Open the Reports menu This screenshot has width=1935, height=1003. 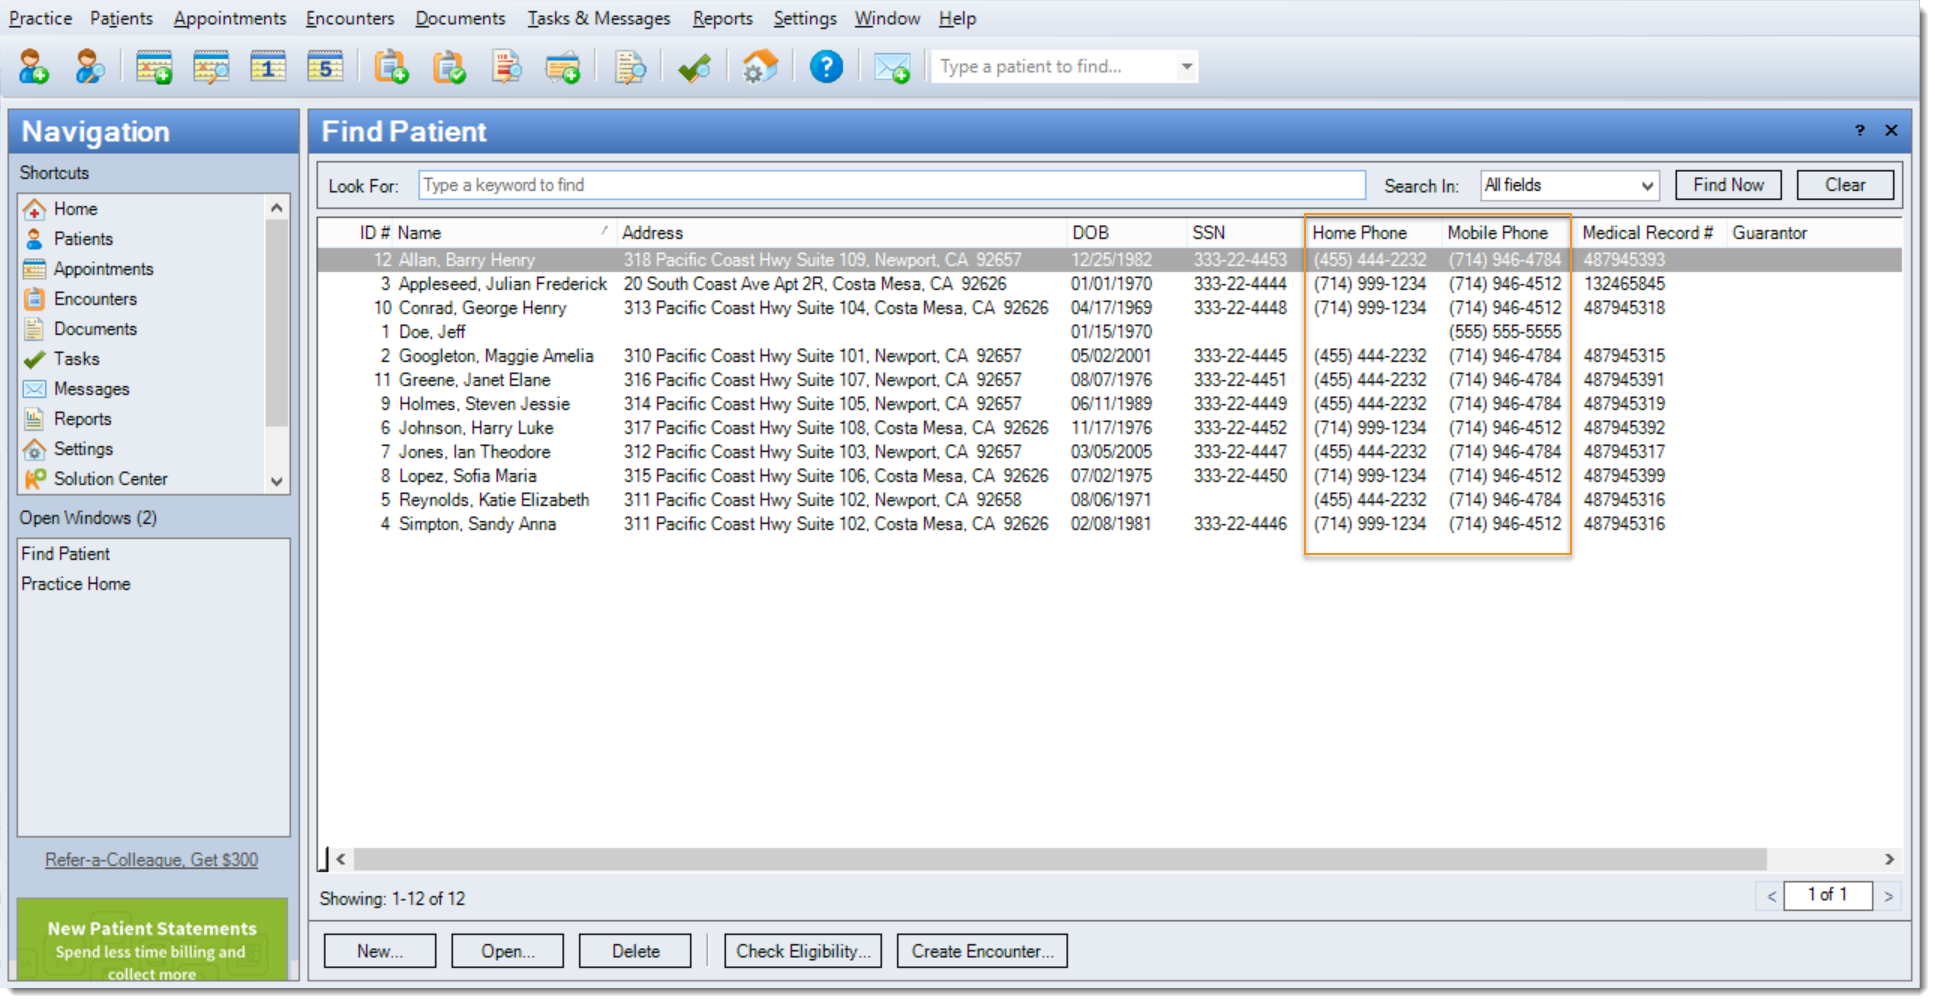coord(722,18)
